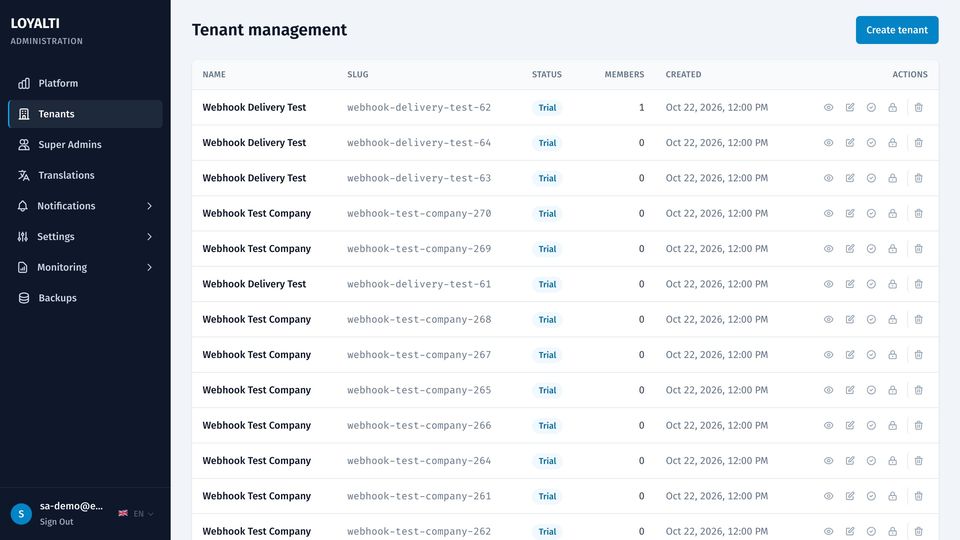Open Backups in the sidebar

coord(85,298)
